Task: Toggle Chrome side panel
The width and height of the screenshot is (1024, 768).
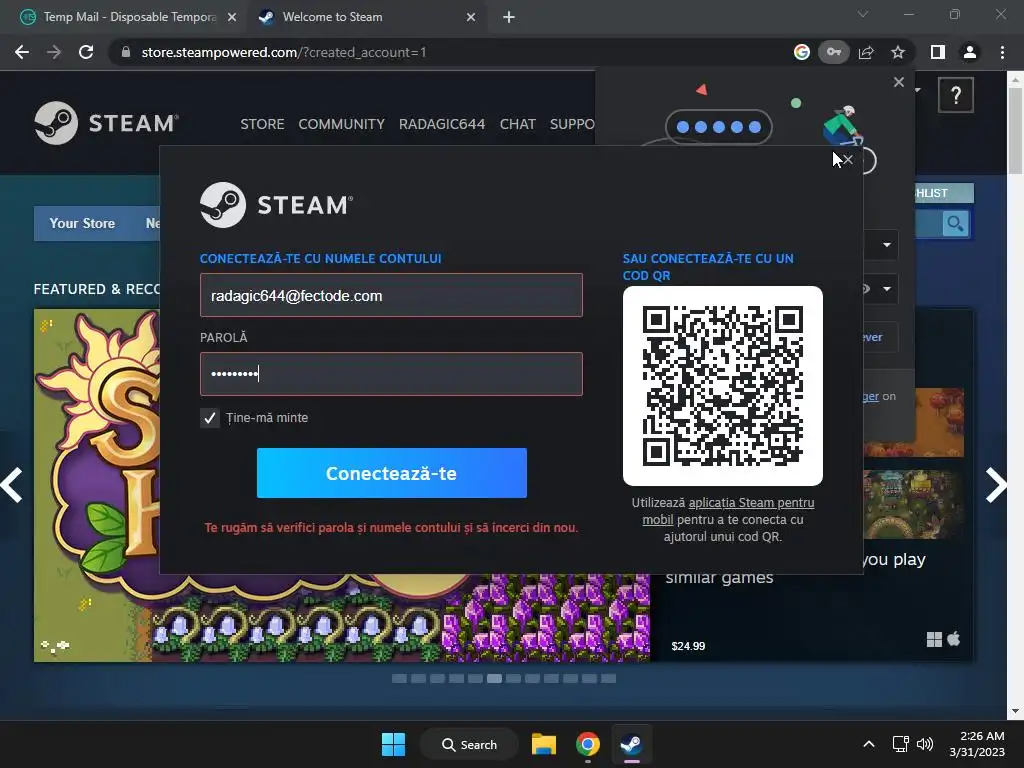Action: 938,52
